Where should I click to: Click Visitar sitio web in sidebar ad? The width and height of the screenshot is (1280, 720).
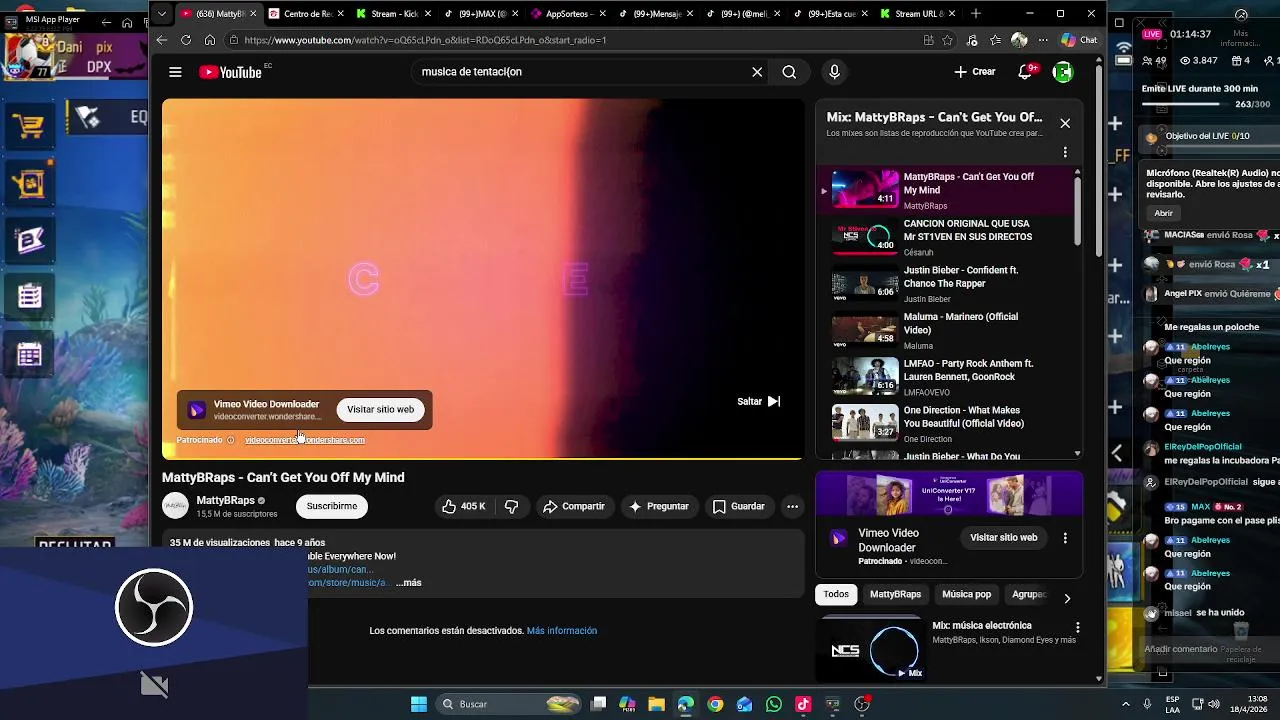click(x=1003, y=537)
